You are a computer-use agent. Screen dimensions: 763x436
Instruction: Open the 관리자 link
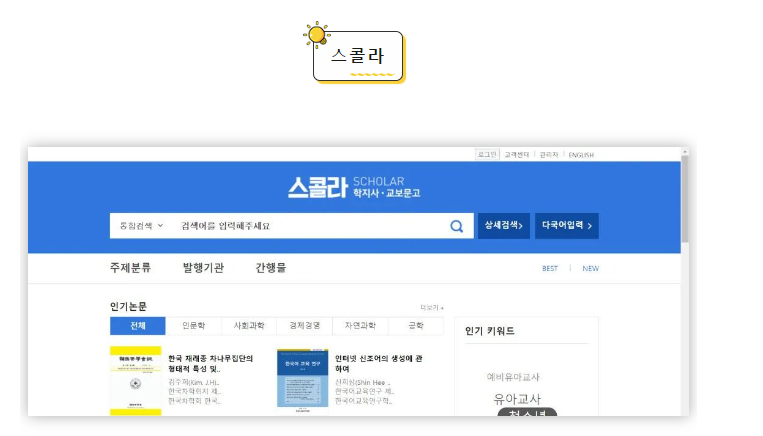coord(549,155)
